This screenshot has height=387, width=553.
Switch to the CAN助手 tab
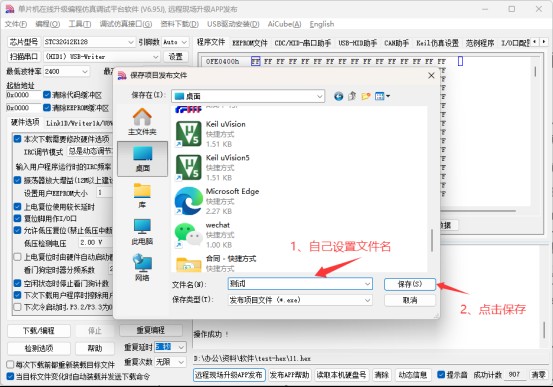(396, 43)
